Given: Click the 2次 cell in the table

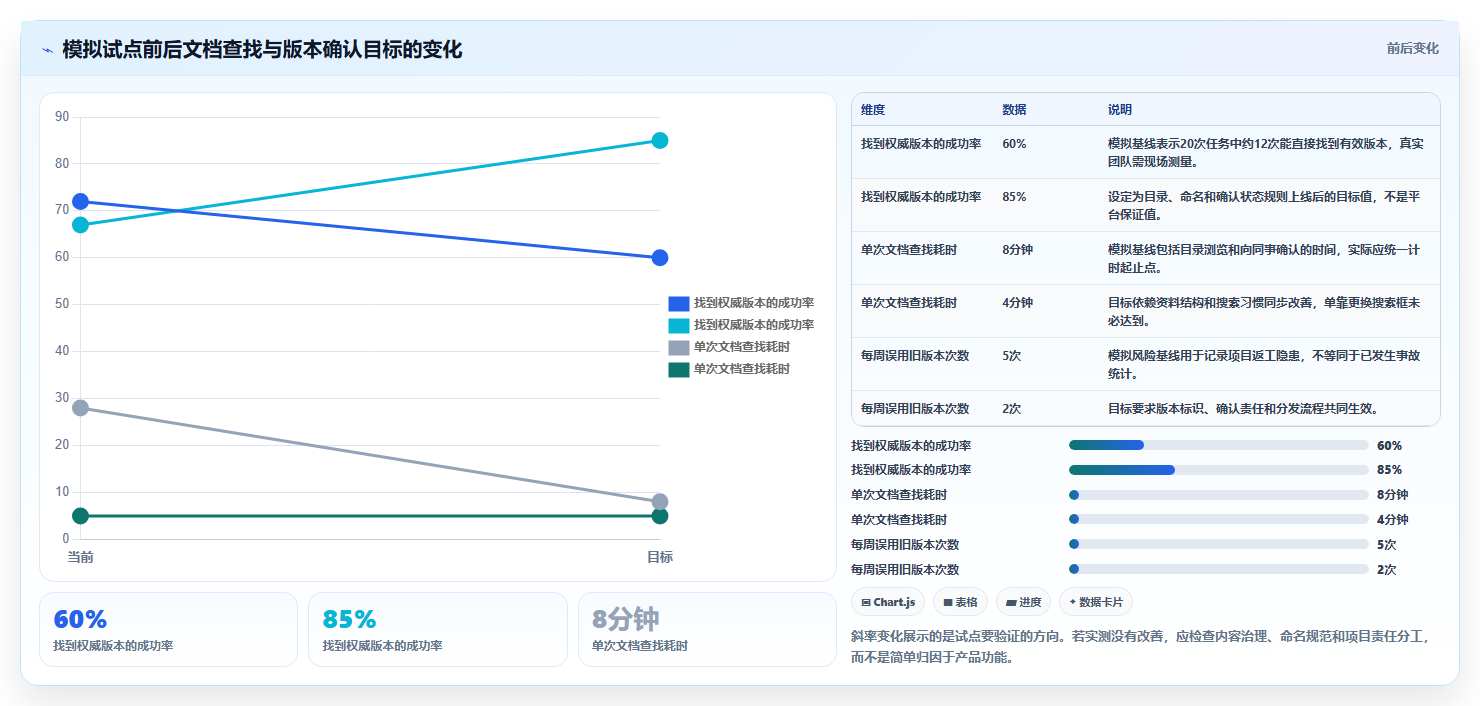Looking at the screenshot, I should click(1012, 409).
